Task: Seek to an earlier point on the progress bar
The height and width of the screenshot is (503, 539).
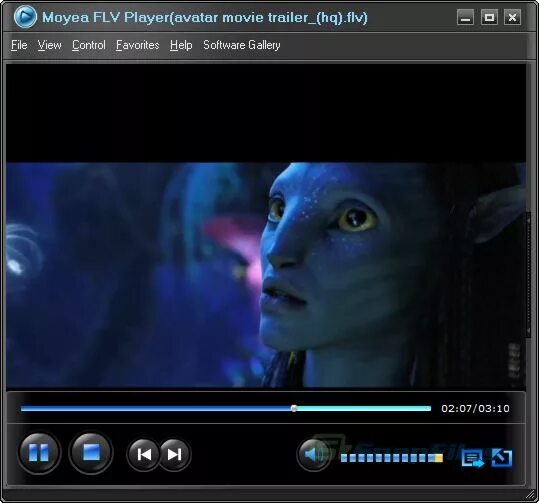Action: (155, 408)
